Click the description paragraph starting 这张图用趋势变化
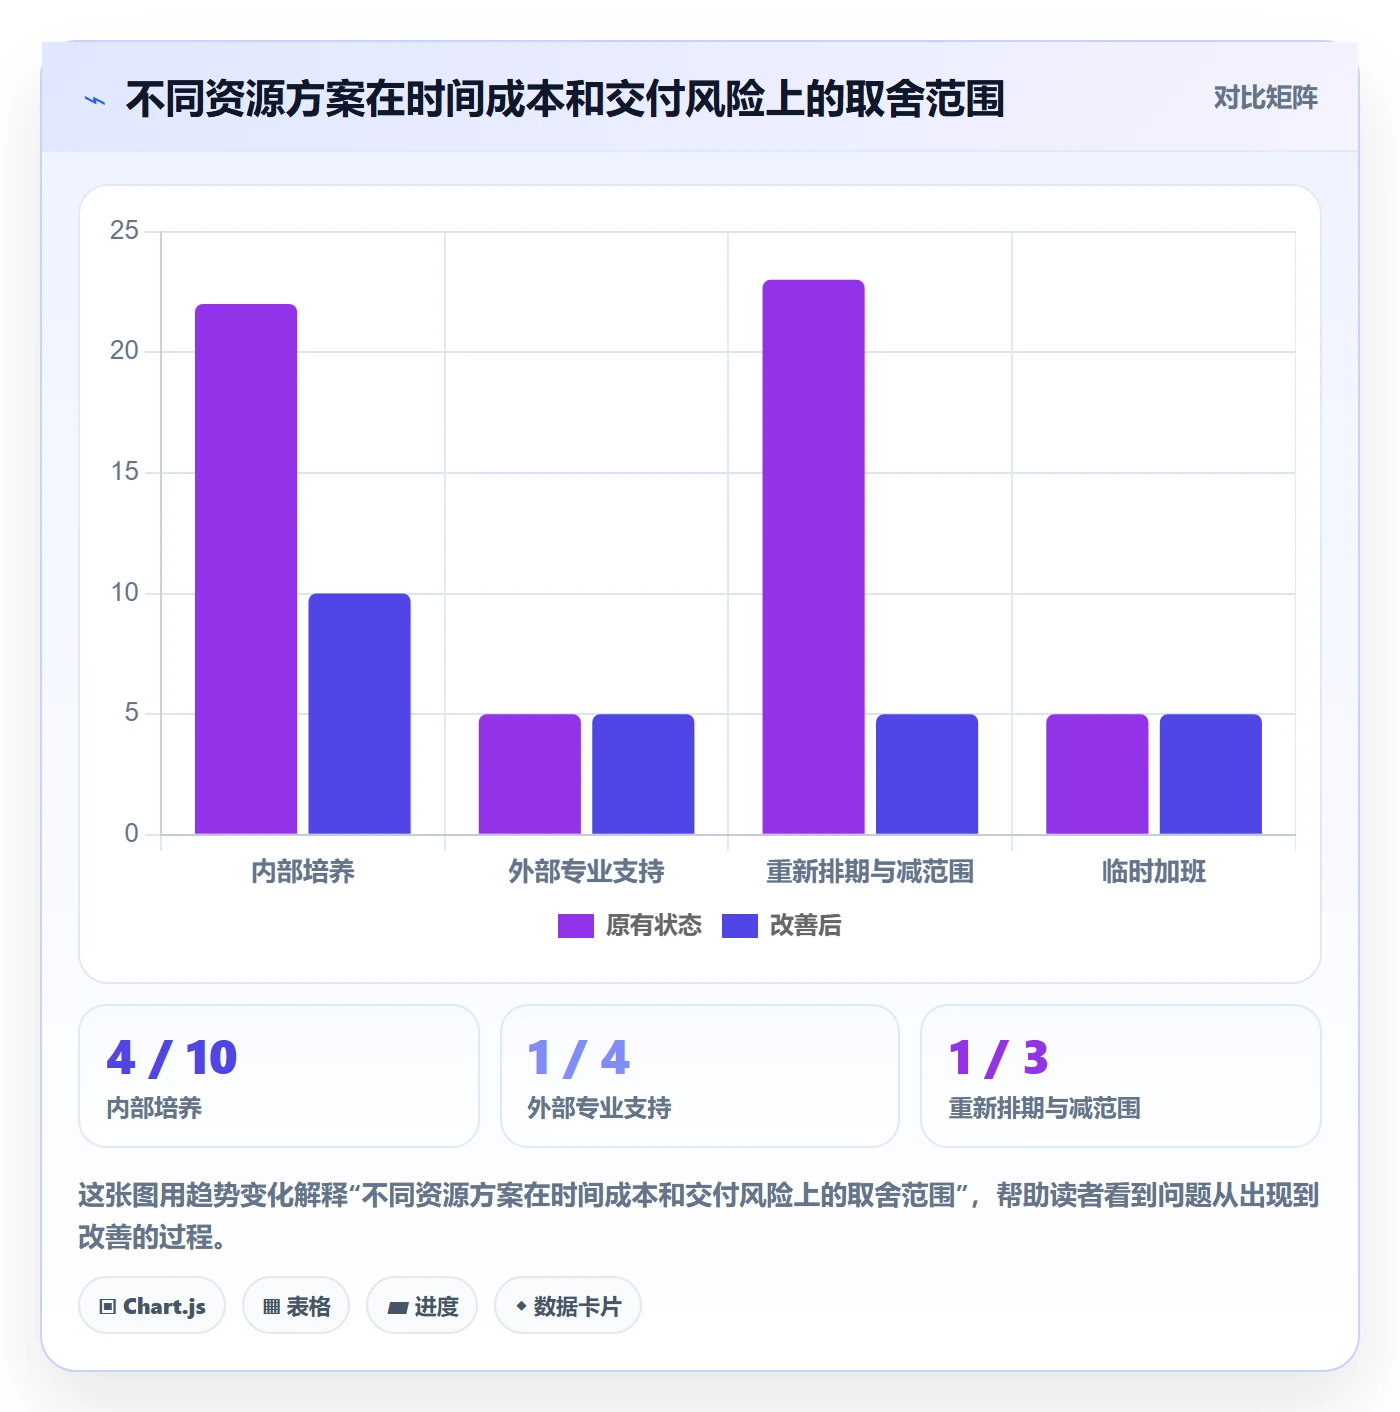1400x1412 pixels. (699, 1216)
